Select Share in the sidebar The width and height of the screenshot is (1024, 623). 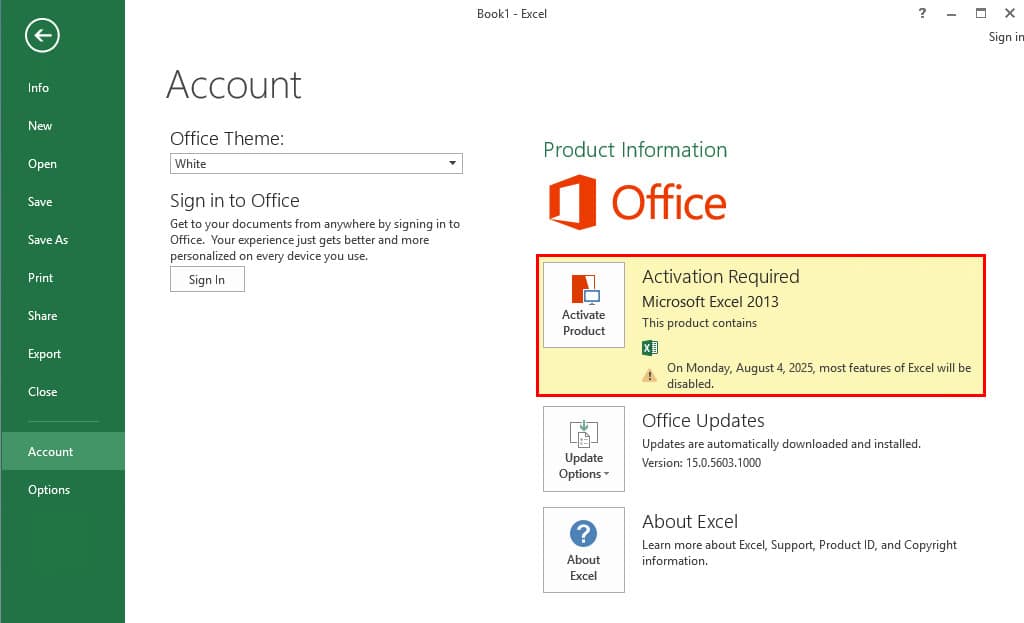point(63,315)
